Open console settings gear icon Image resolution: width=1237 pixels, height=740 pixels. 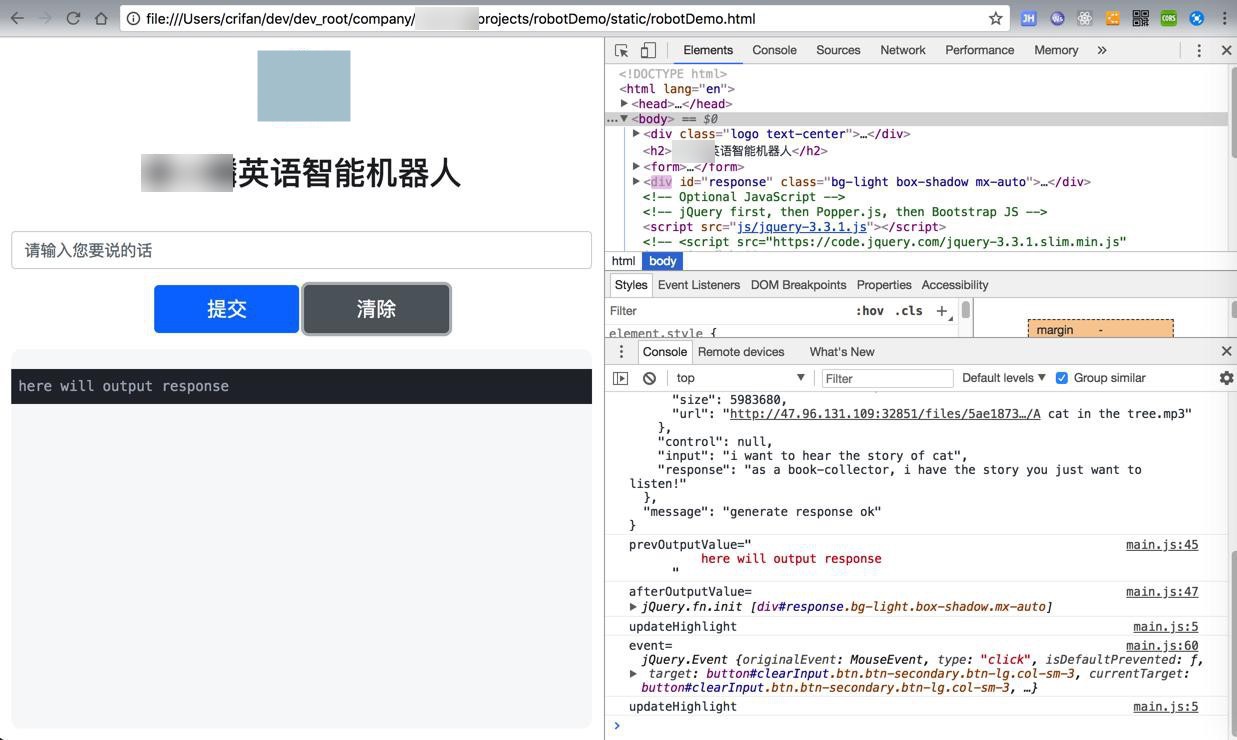point(1226,378)
